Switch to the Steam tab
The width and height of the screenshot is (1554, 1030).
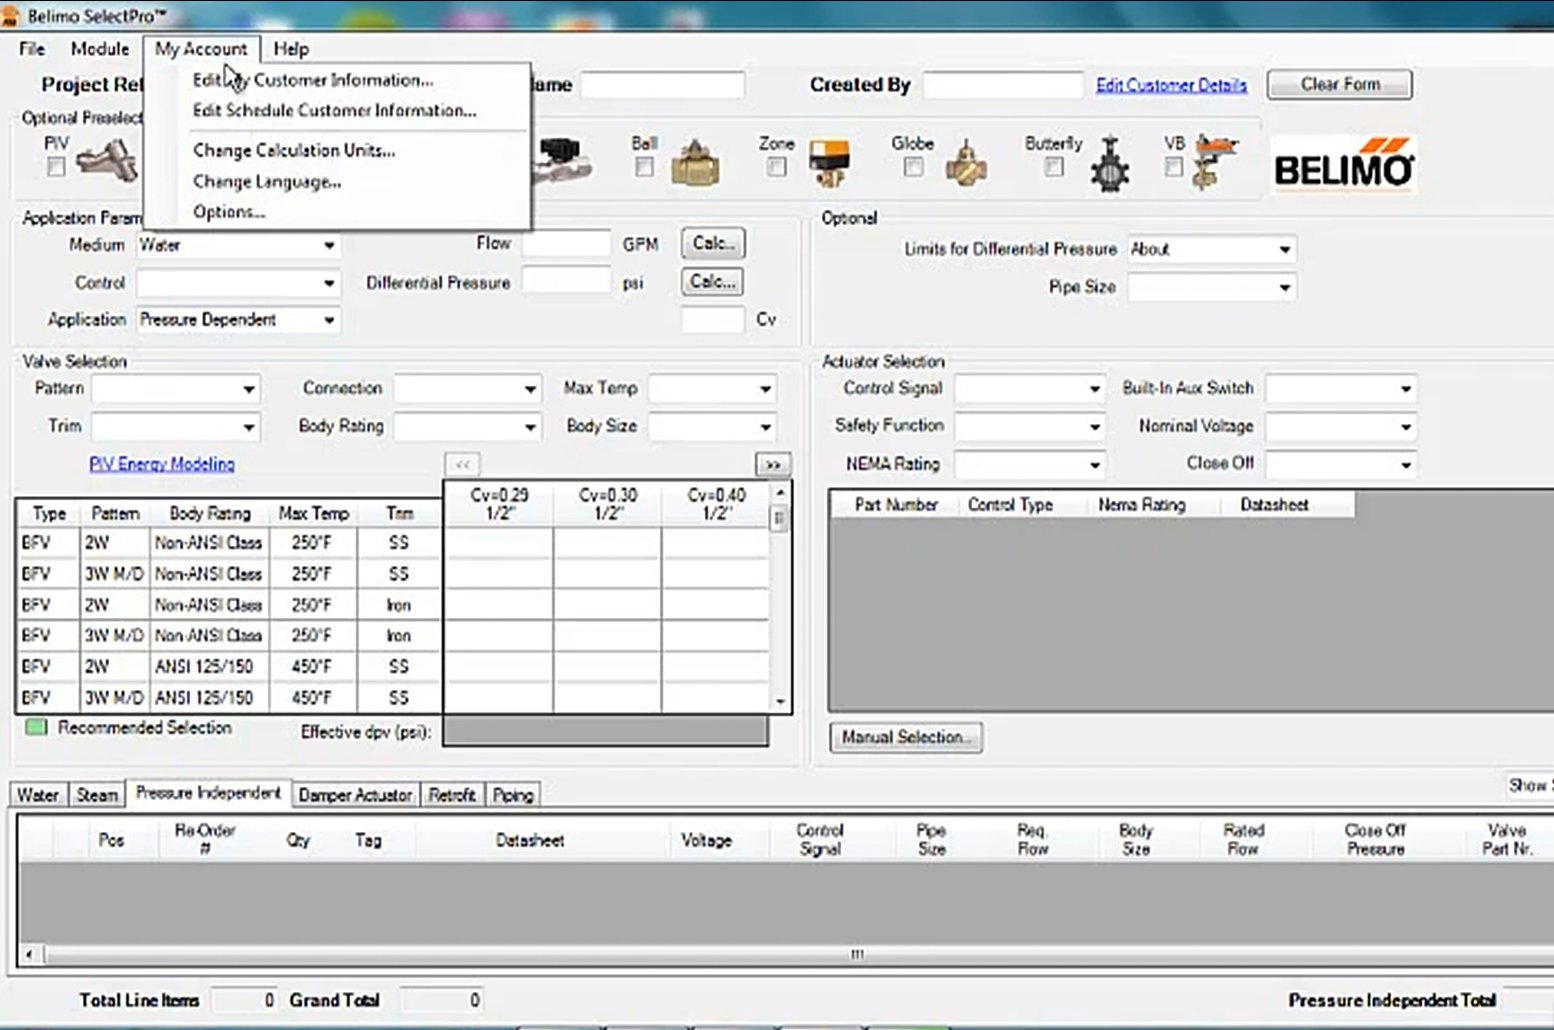click(97, 795)
